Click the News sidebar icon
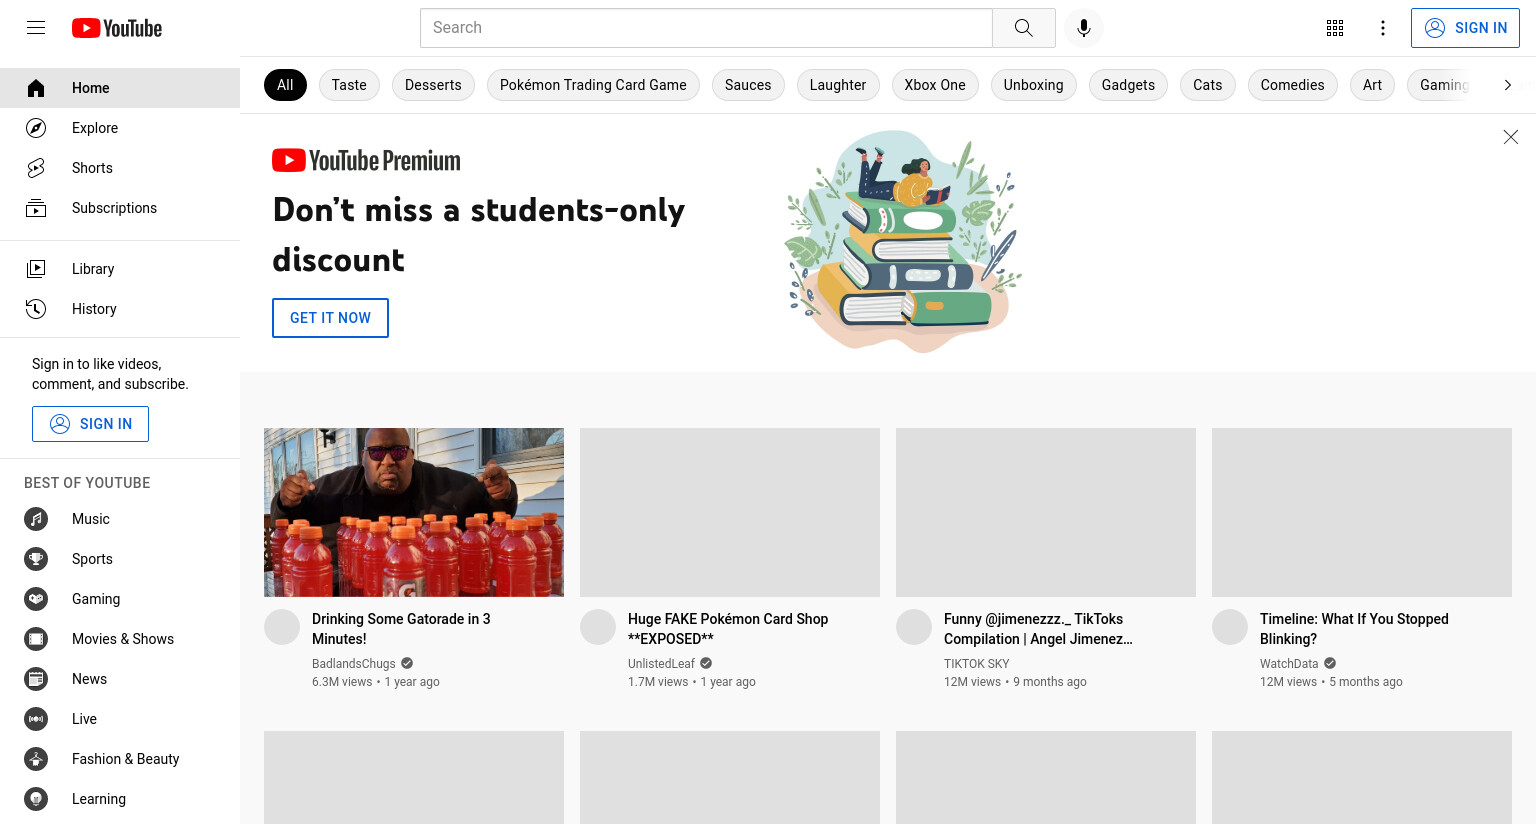The image size is (1536, 824). tap(36, 679)
